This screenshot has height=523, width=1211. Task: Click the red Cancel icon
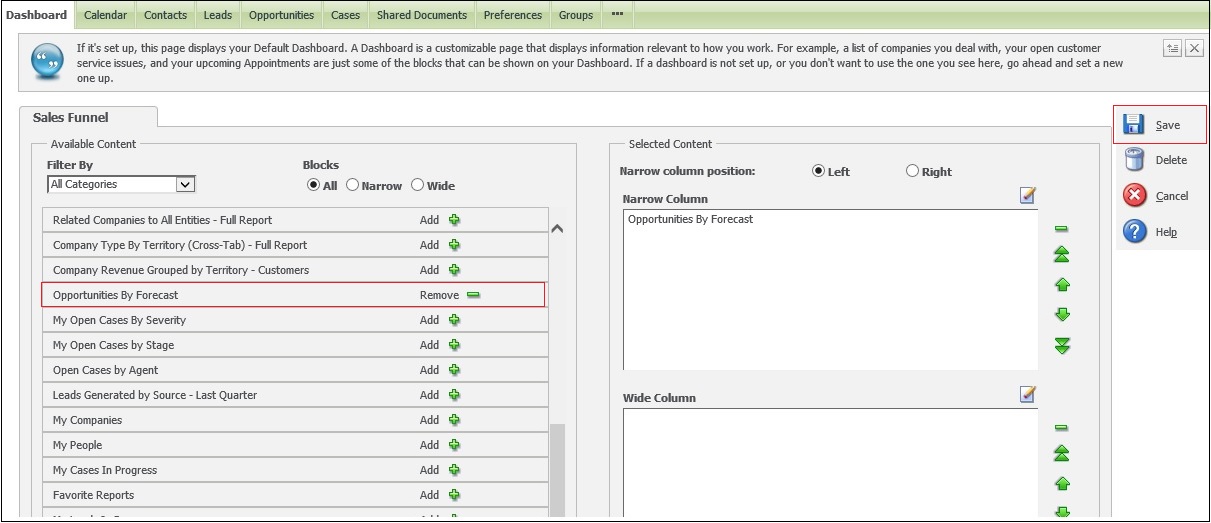[1134, 196]
